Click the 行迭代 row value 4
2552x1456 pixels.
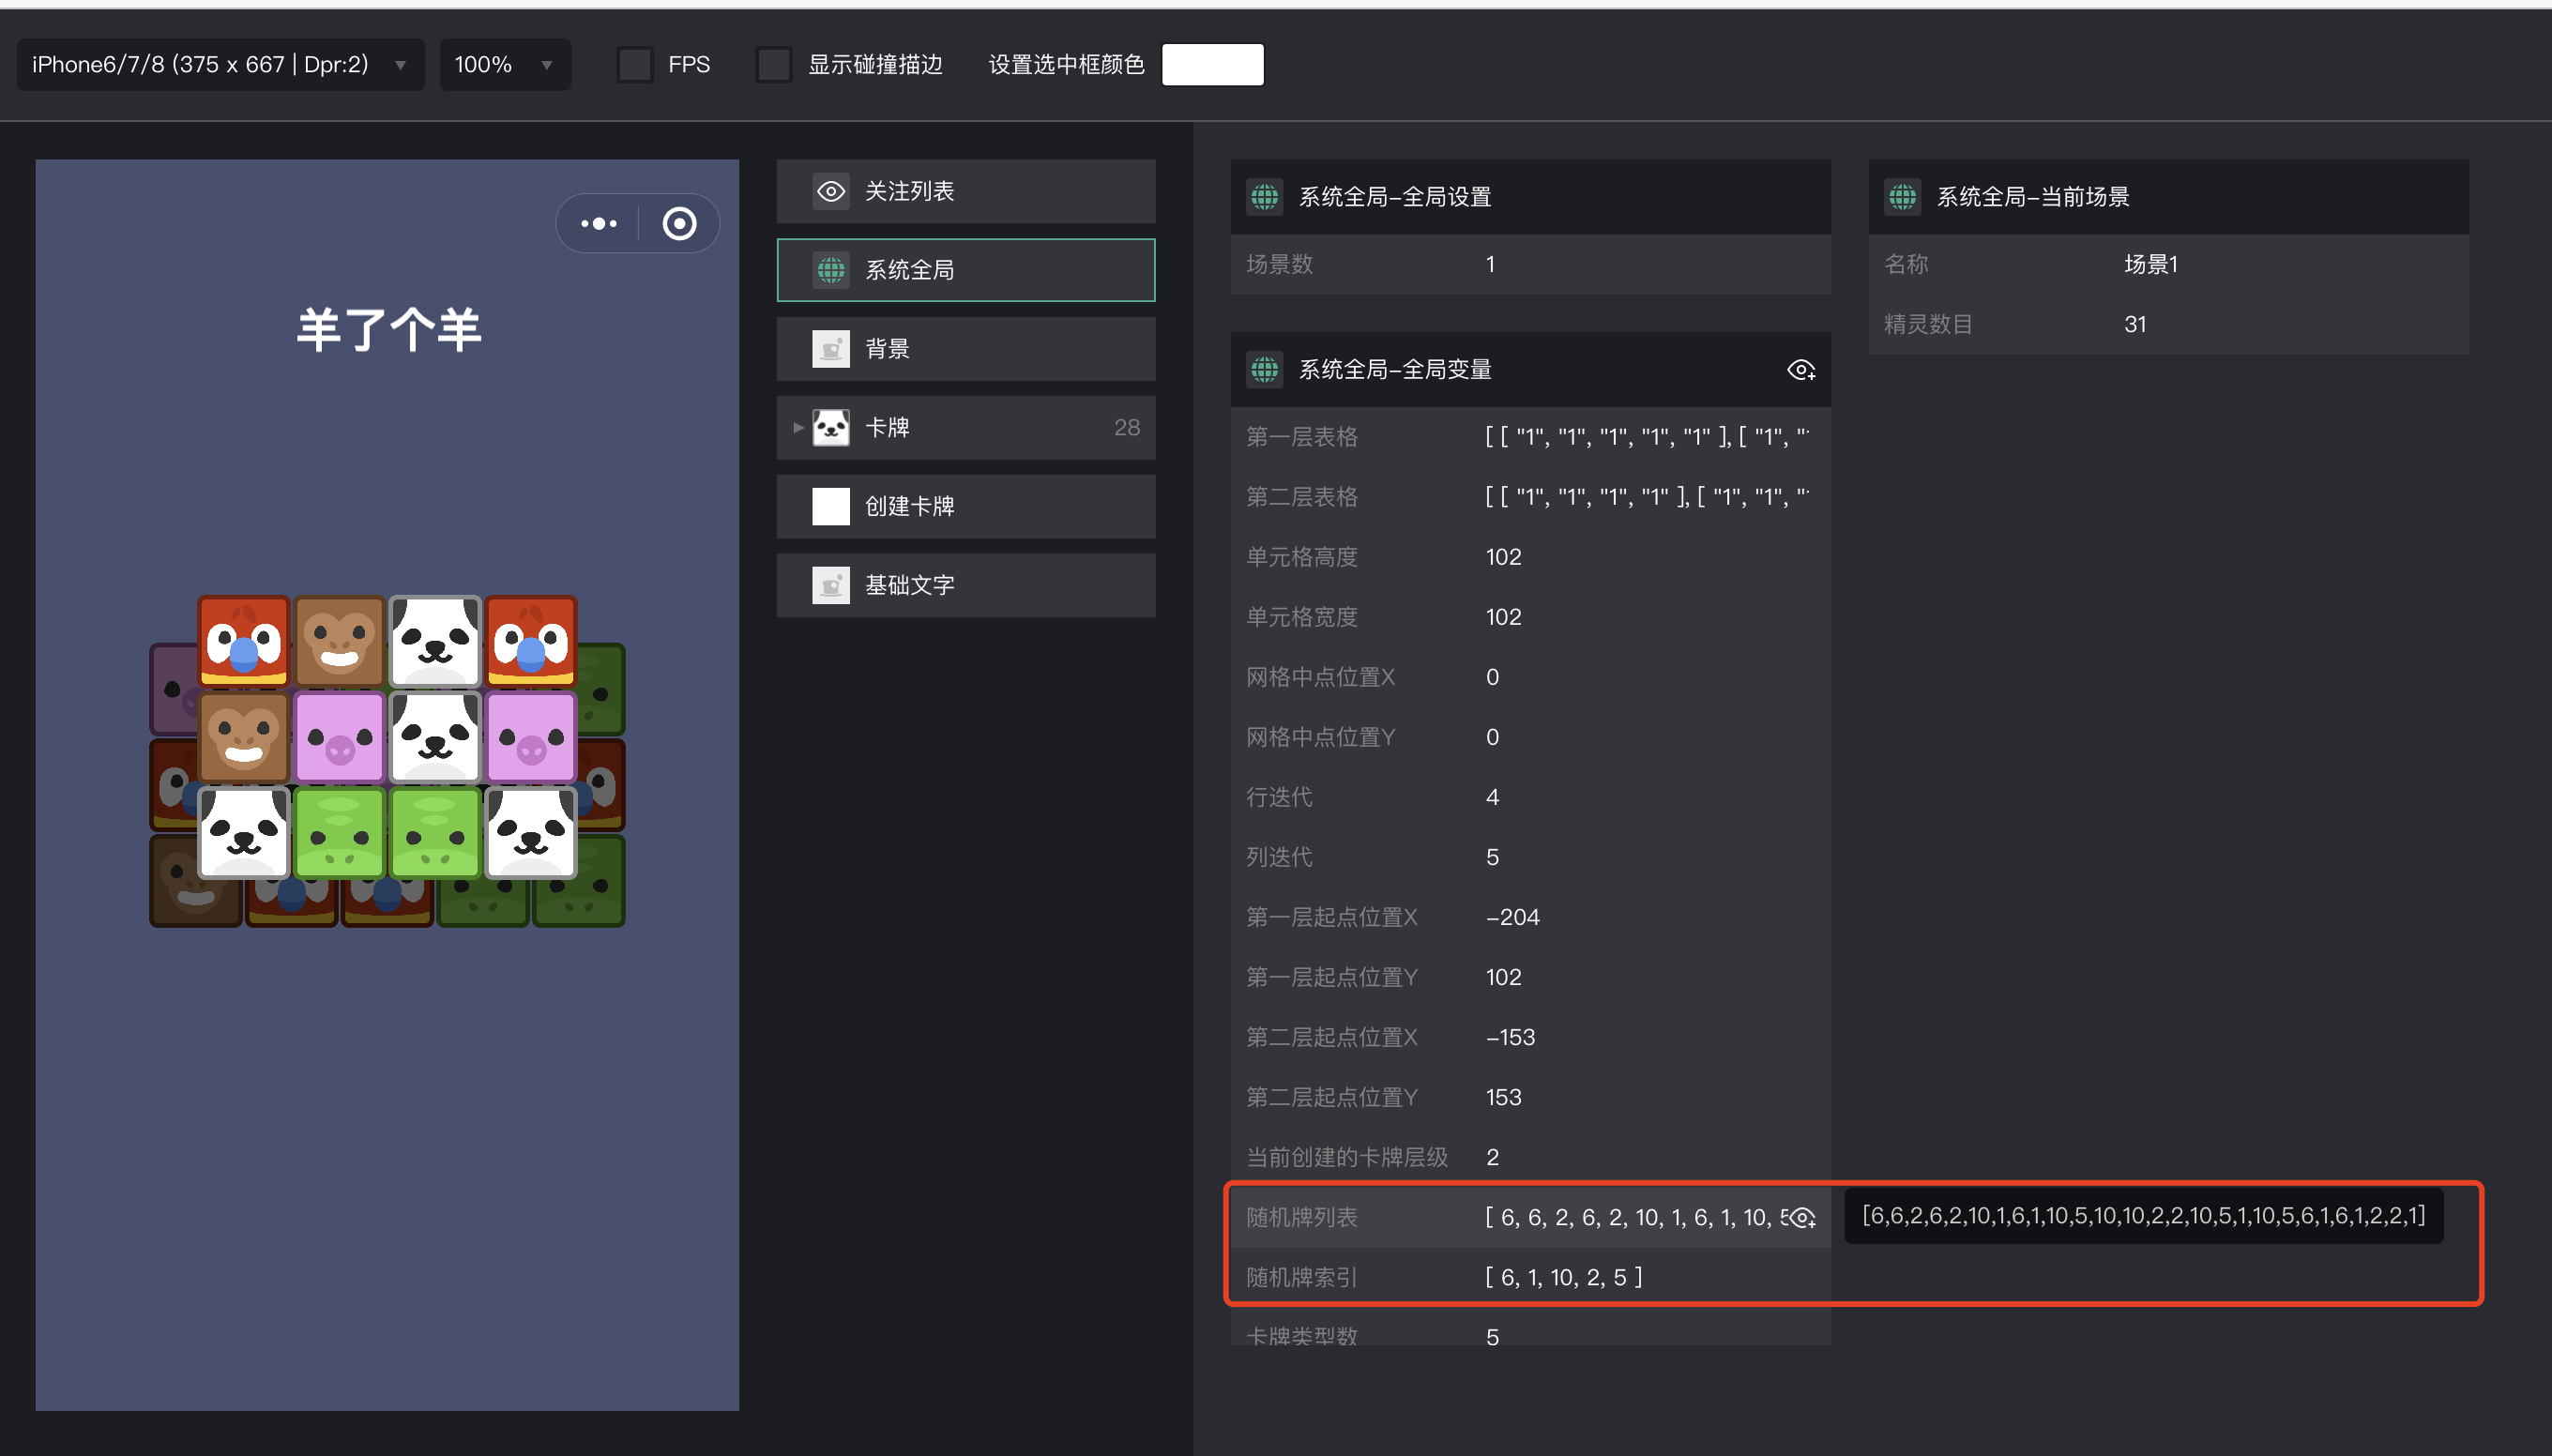[1492, 797]
